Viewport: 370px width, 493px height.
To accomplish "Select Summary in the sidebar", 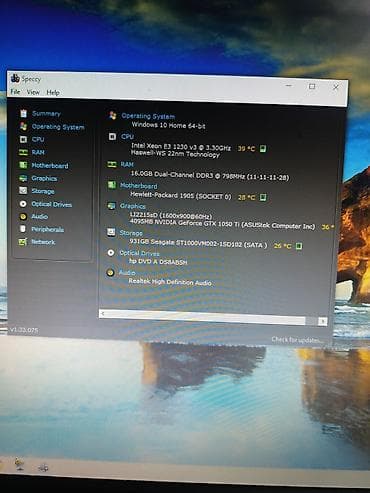I will [46, 114].
